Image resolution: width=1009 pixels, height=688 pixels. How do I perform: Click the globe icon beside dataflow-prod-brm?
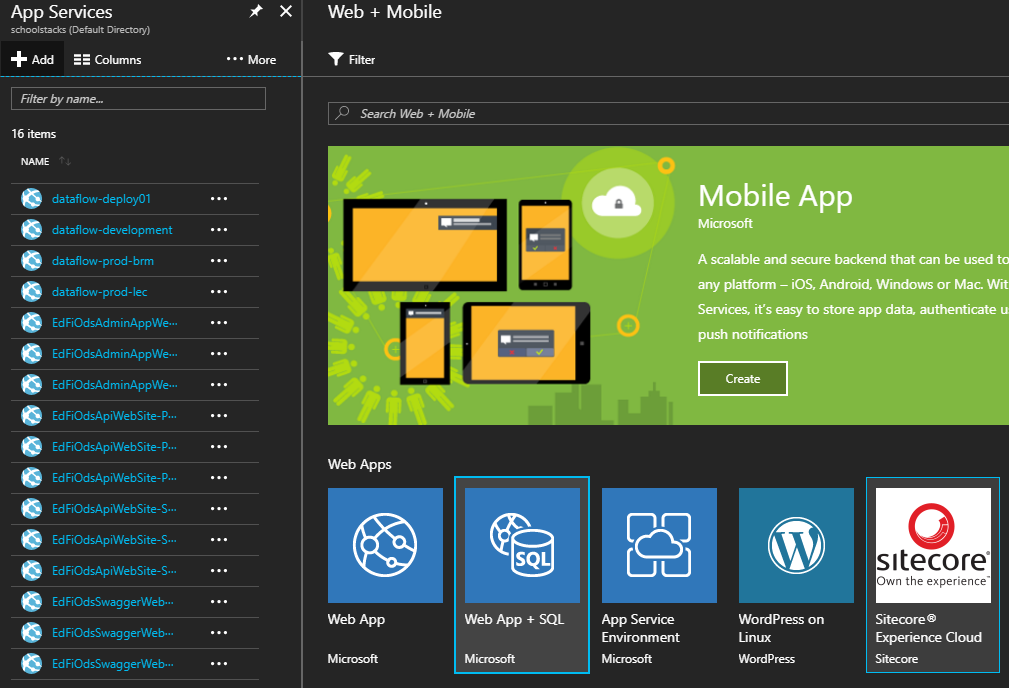[x=32, y=261]
